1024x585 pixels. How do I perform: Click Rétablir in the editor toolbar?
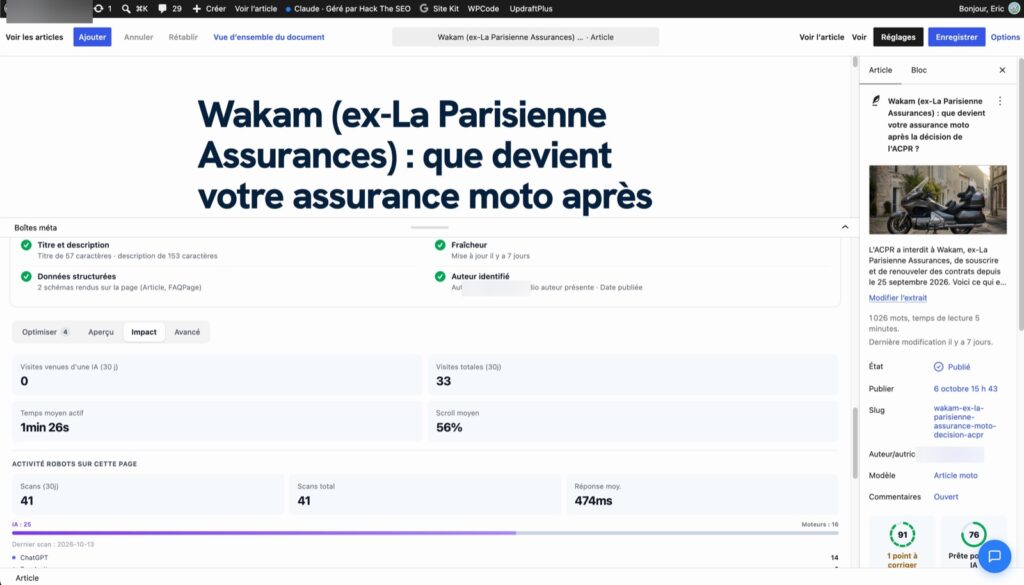tap(183, 37)
